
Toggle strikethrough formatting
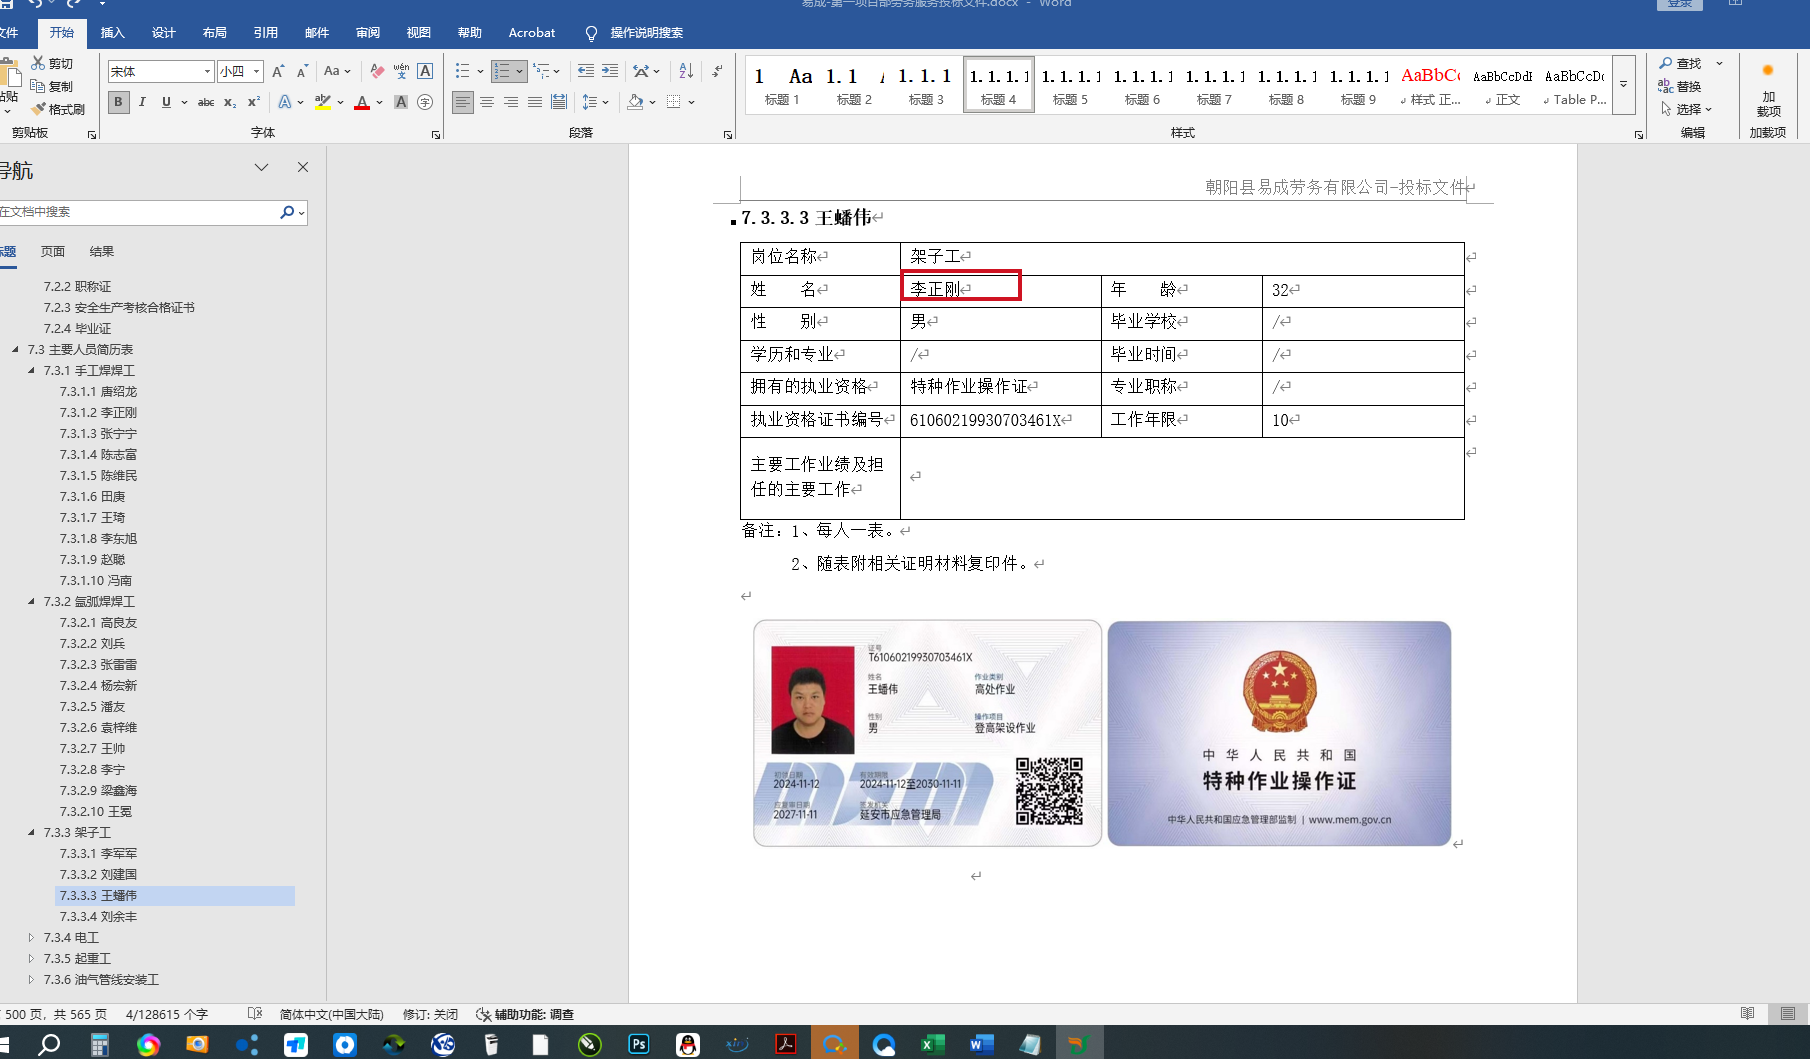(x=206, y=102)
